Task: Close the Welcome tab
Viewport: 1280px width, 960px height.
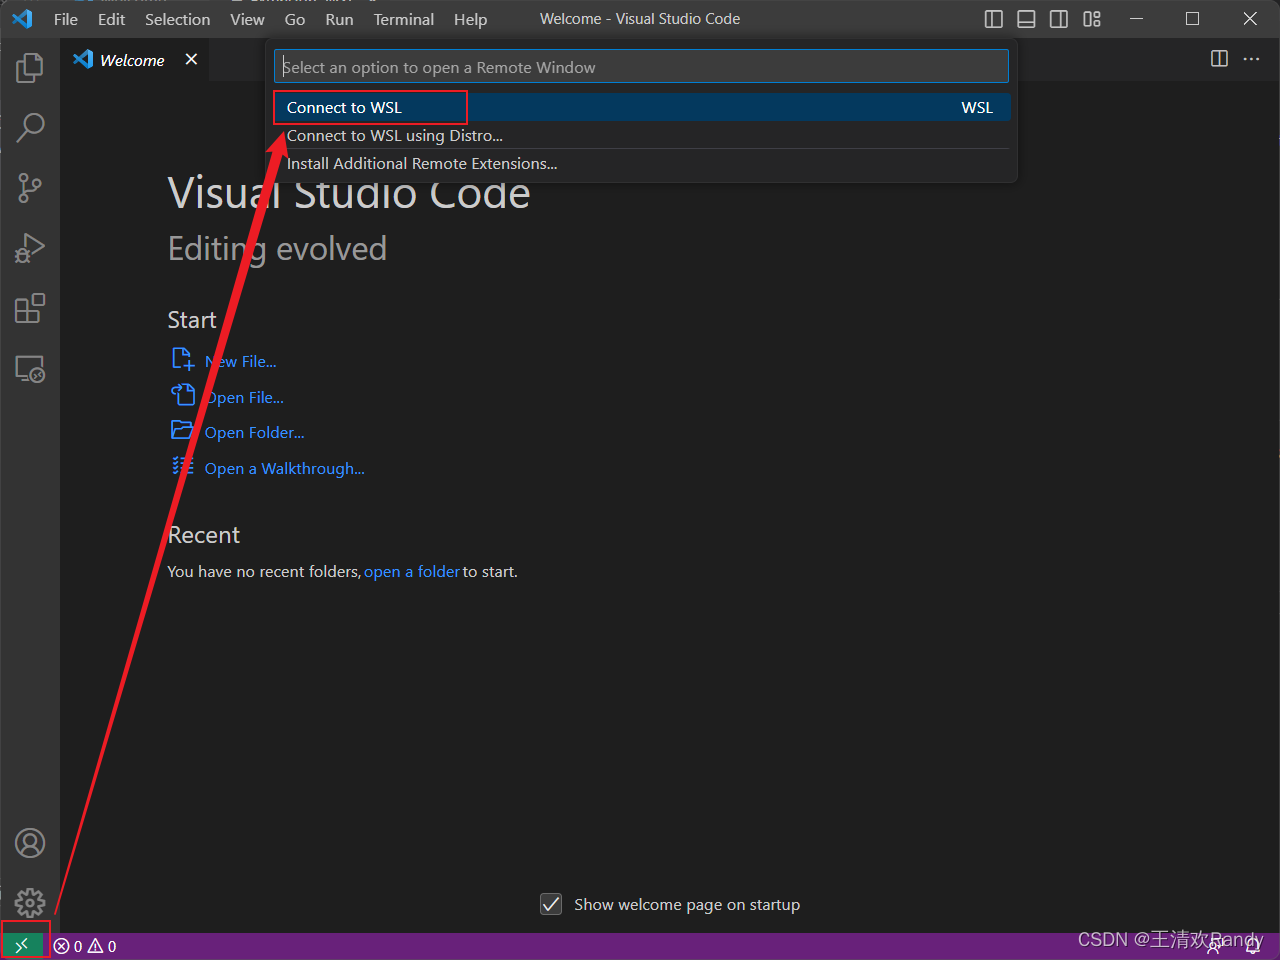Action: (191, 59)
